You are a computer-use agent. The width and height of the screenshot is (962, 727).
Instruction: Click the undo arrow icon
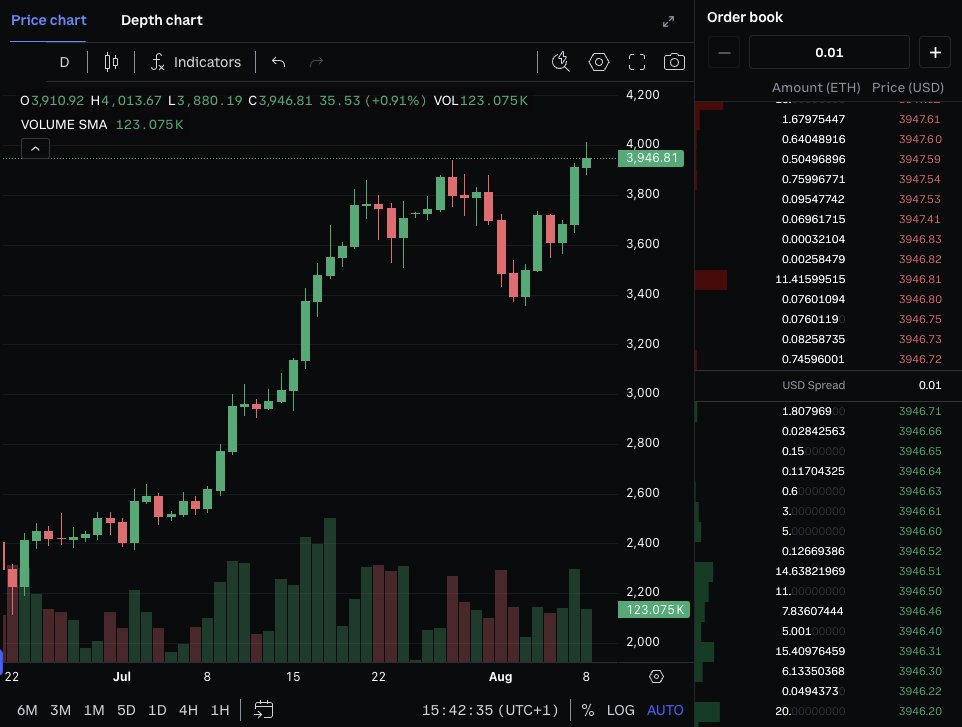coord(278,62)
